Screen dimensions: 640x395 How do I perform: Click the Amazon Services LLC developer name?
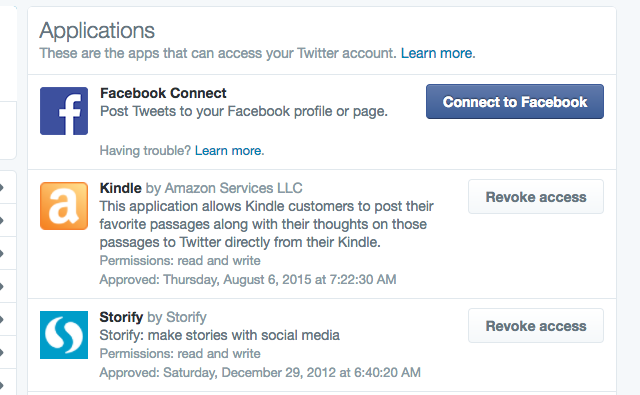(233, 188)
